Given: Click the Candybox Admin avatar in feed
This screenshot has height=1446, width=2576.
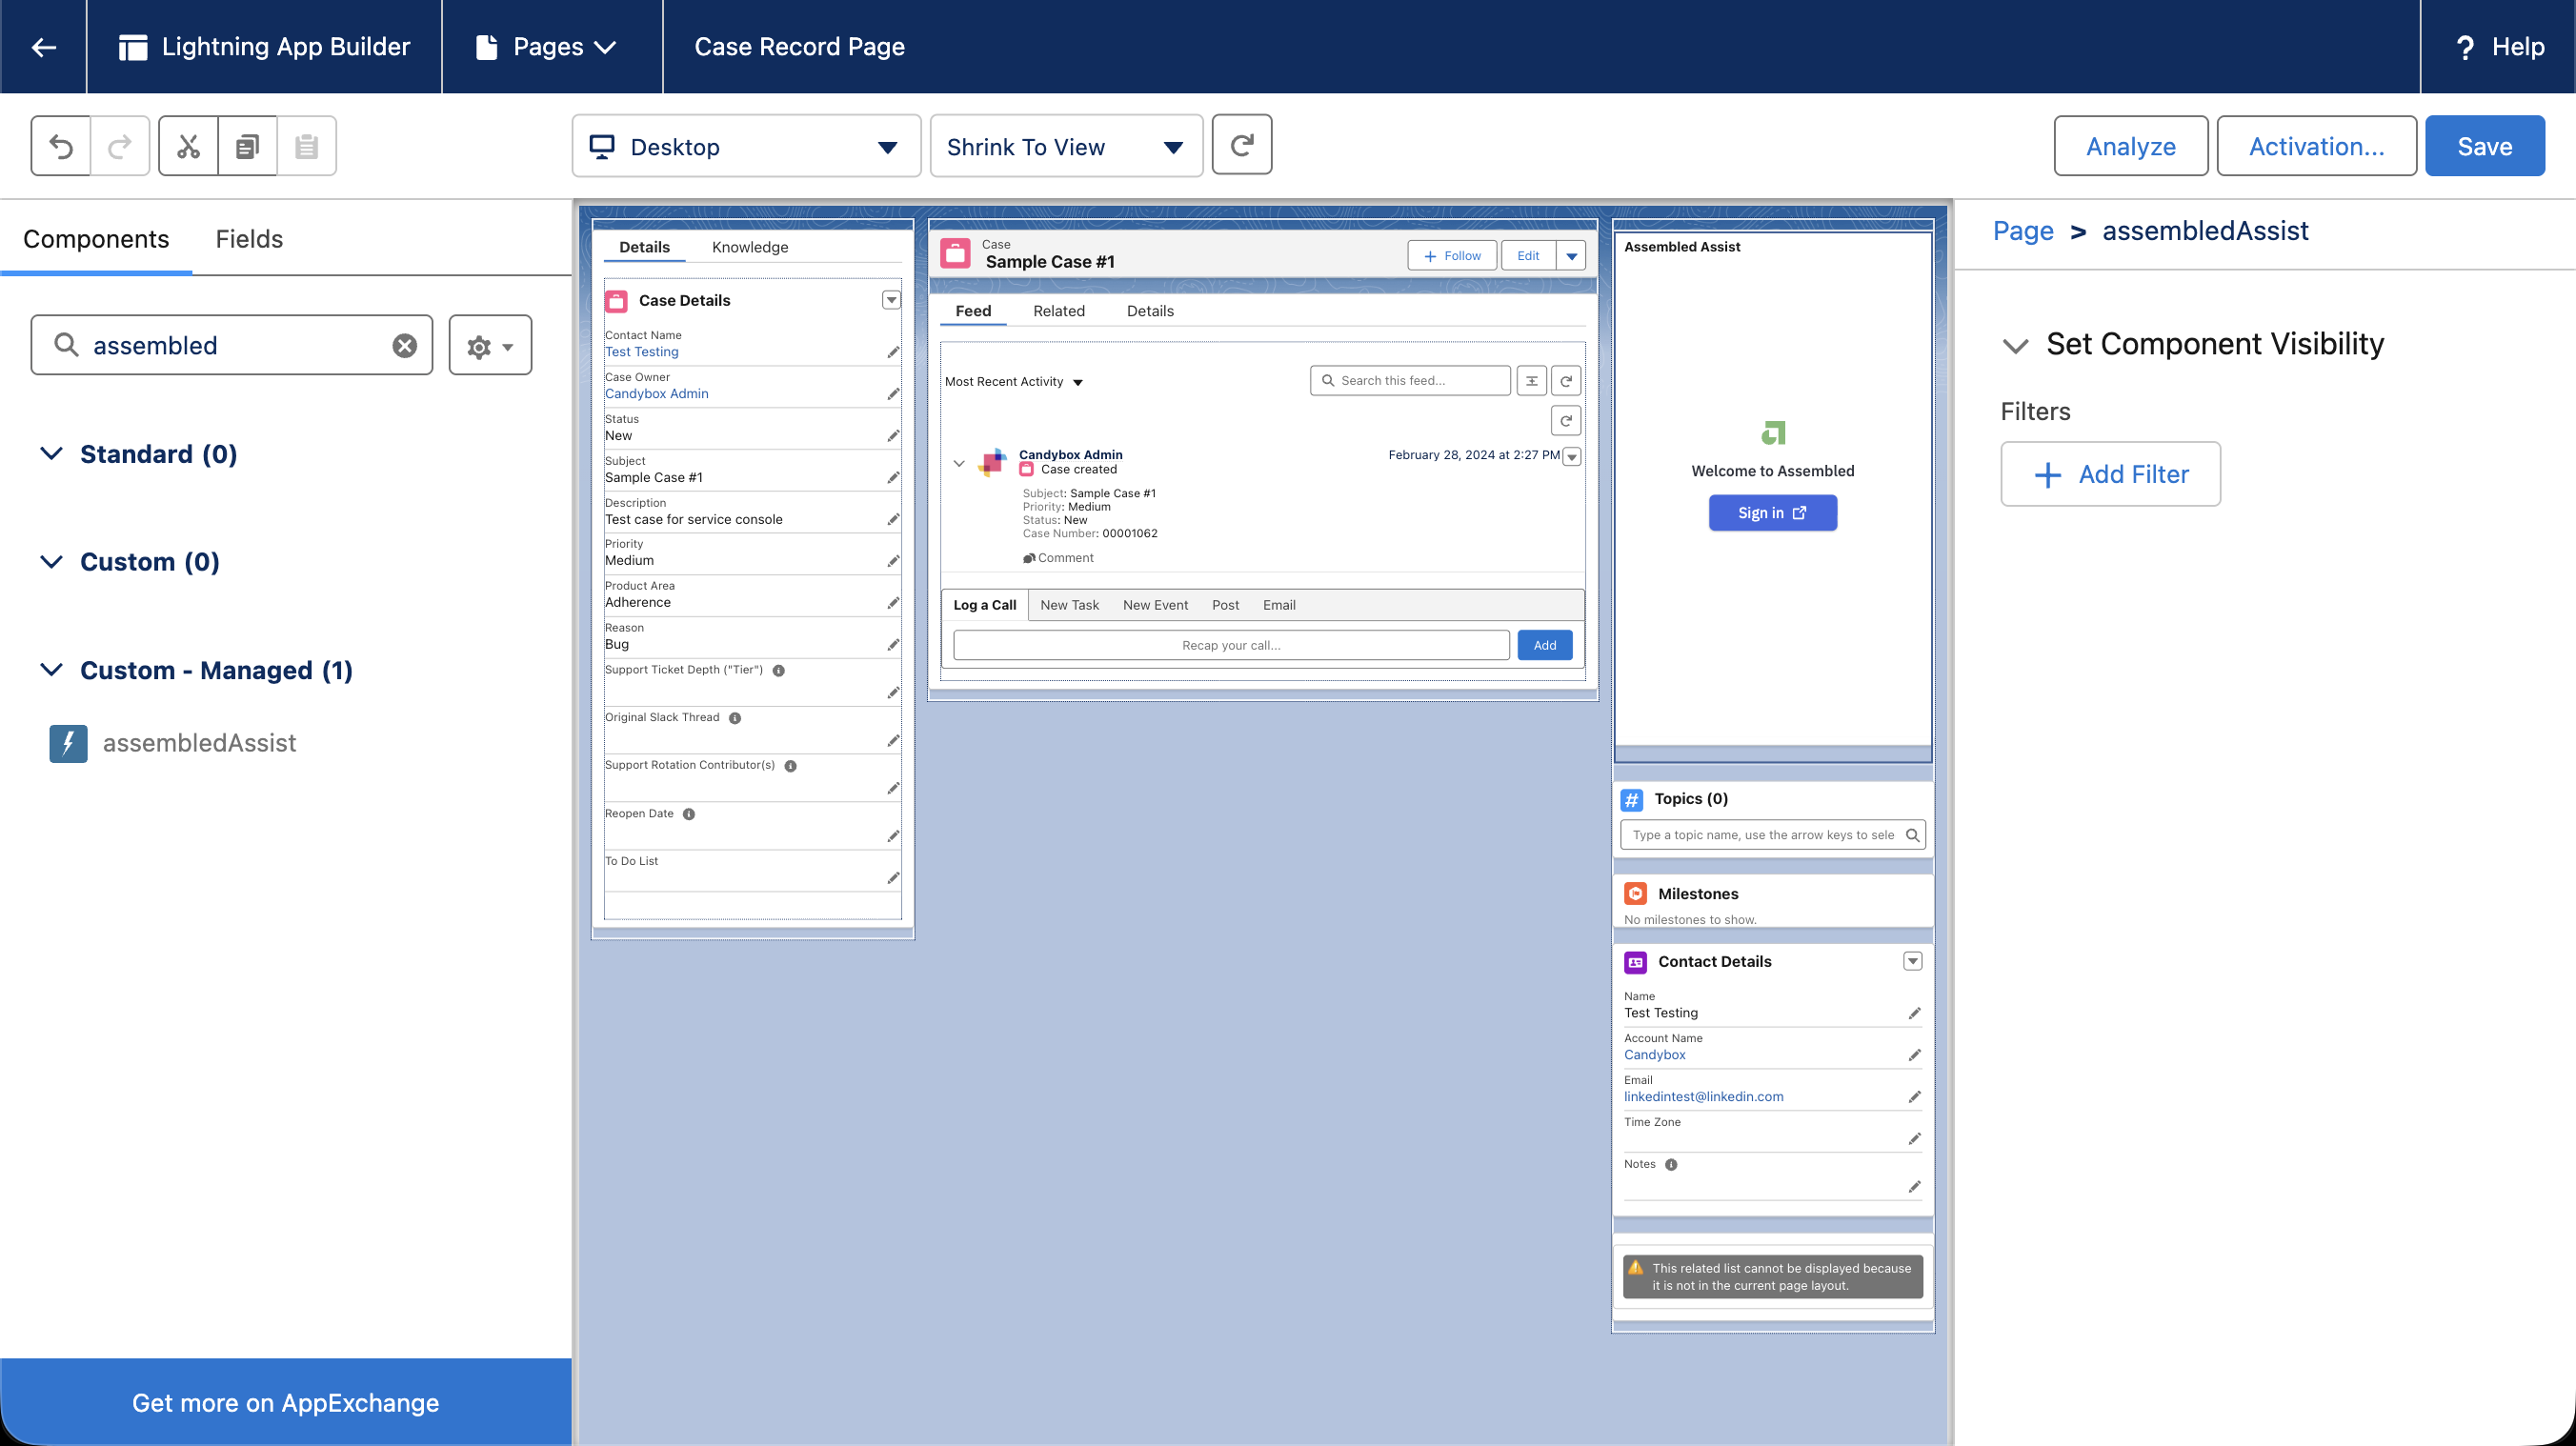Looking at the screenshot, I should point(992,462).
